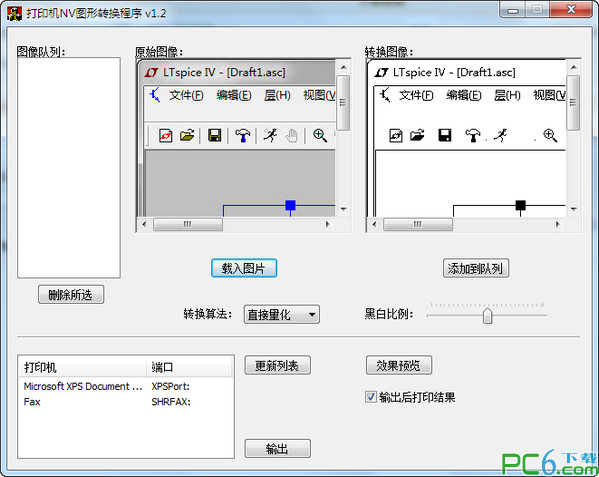Click the 文件(F) menu in converted image
The image size is (599, 477).
pyautogui.click(x=416, y=95)
